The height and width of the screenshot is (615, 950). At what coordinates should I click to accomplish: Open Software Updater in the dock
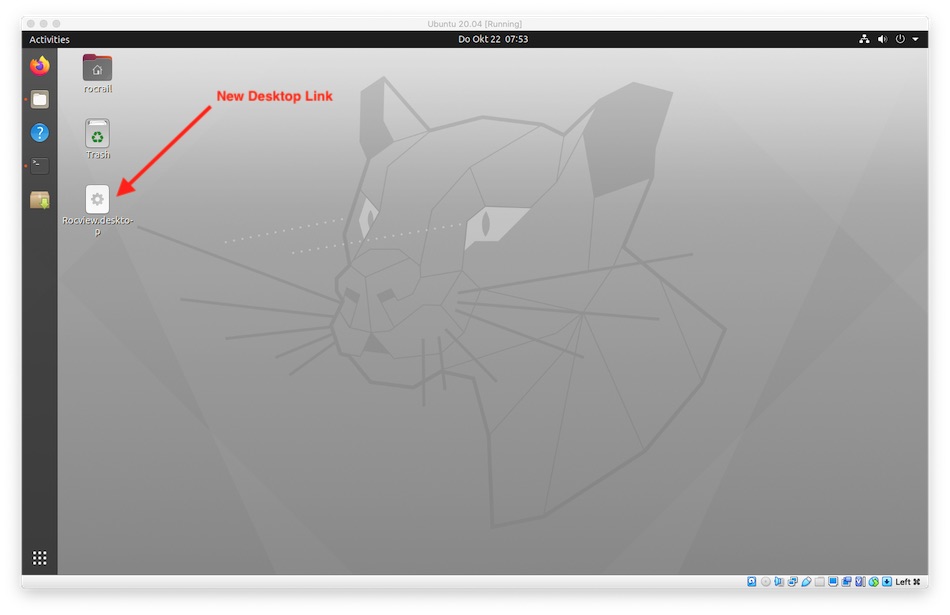point(39,200)
